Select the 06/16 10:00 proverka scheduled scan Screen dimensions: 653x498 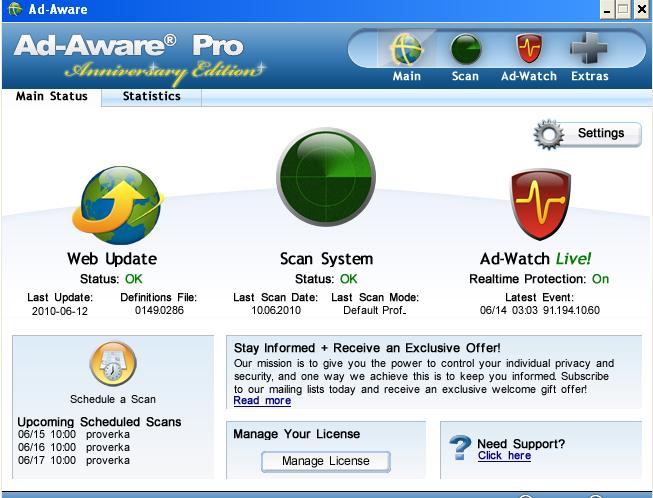(74, 448)
